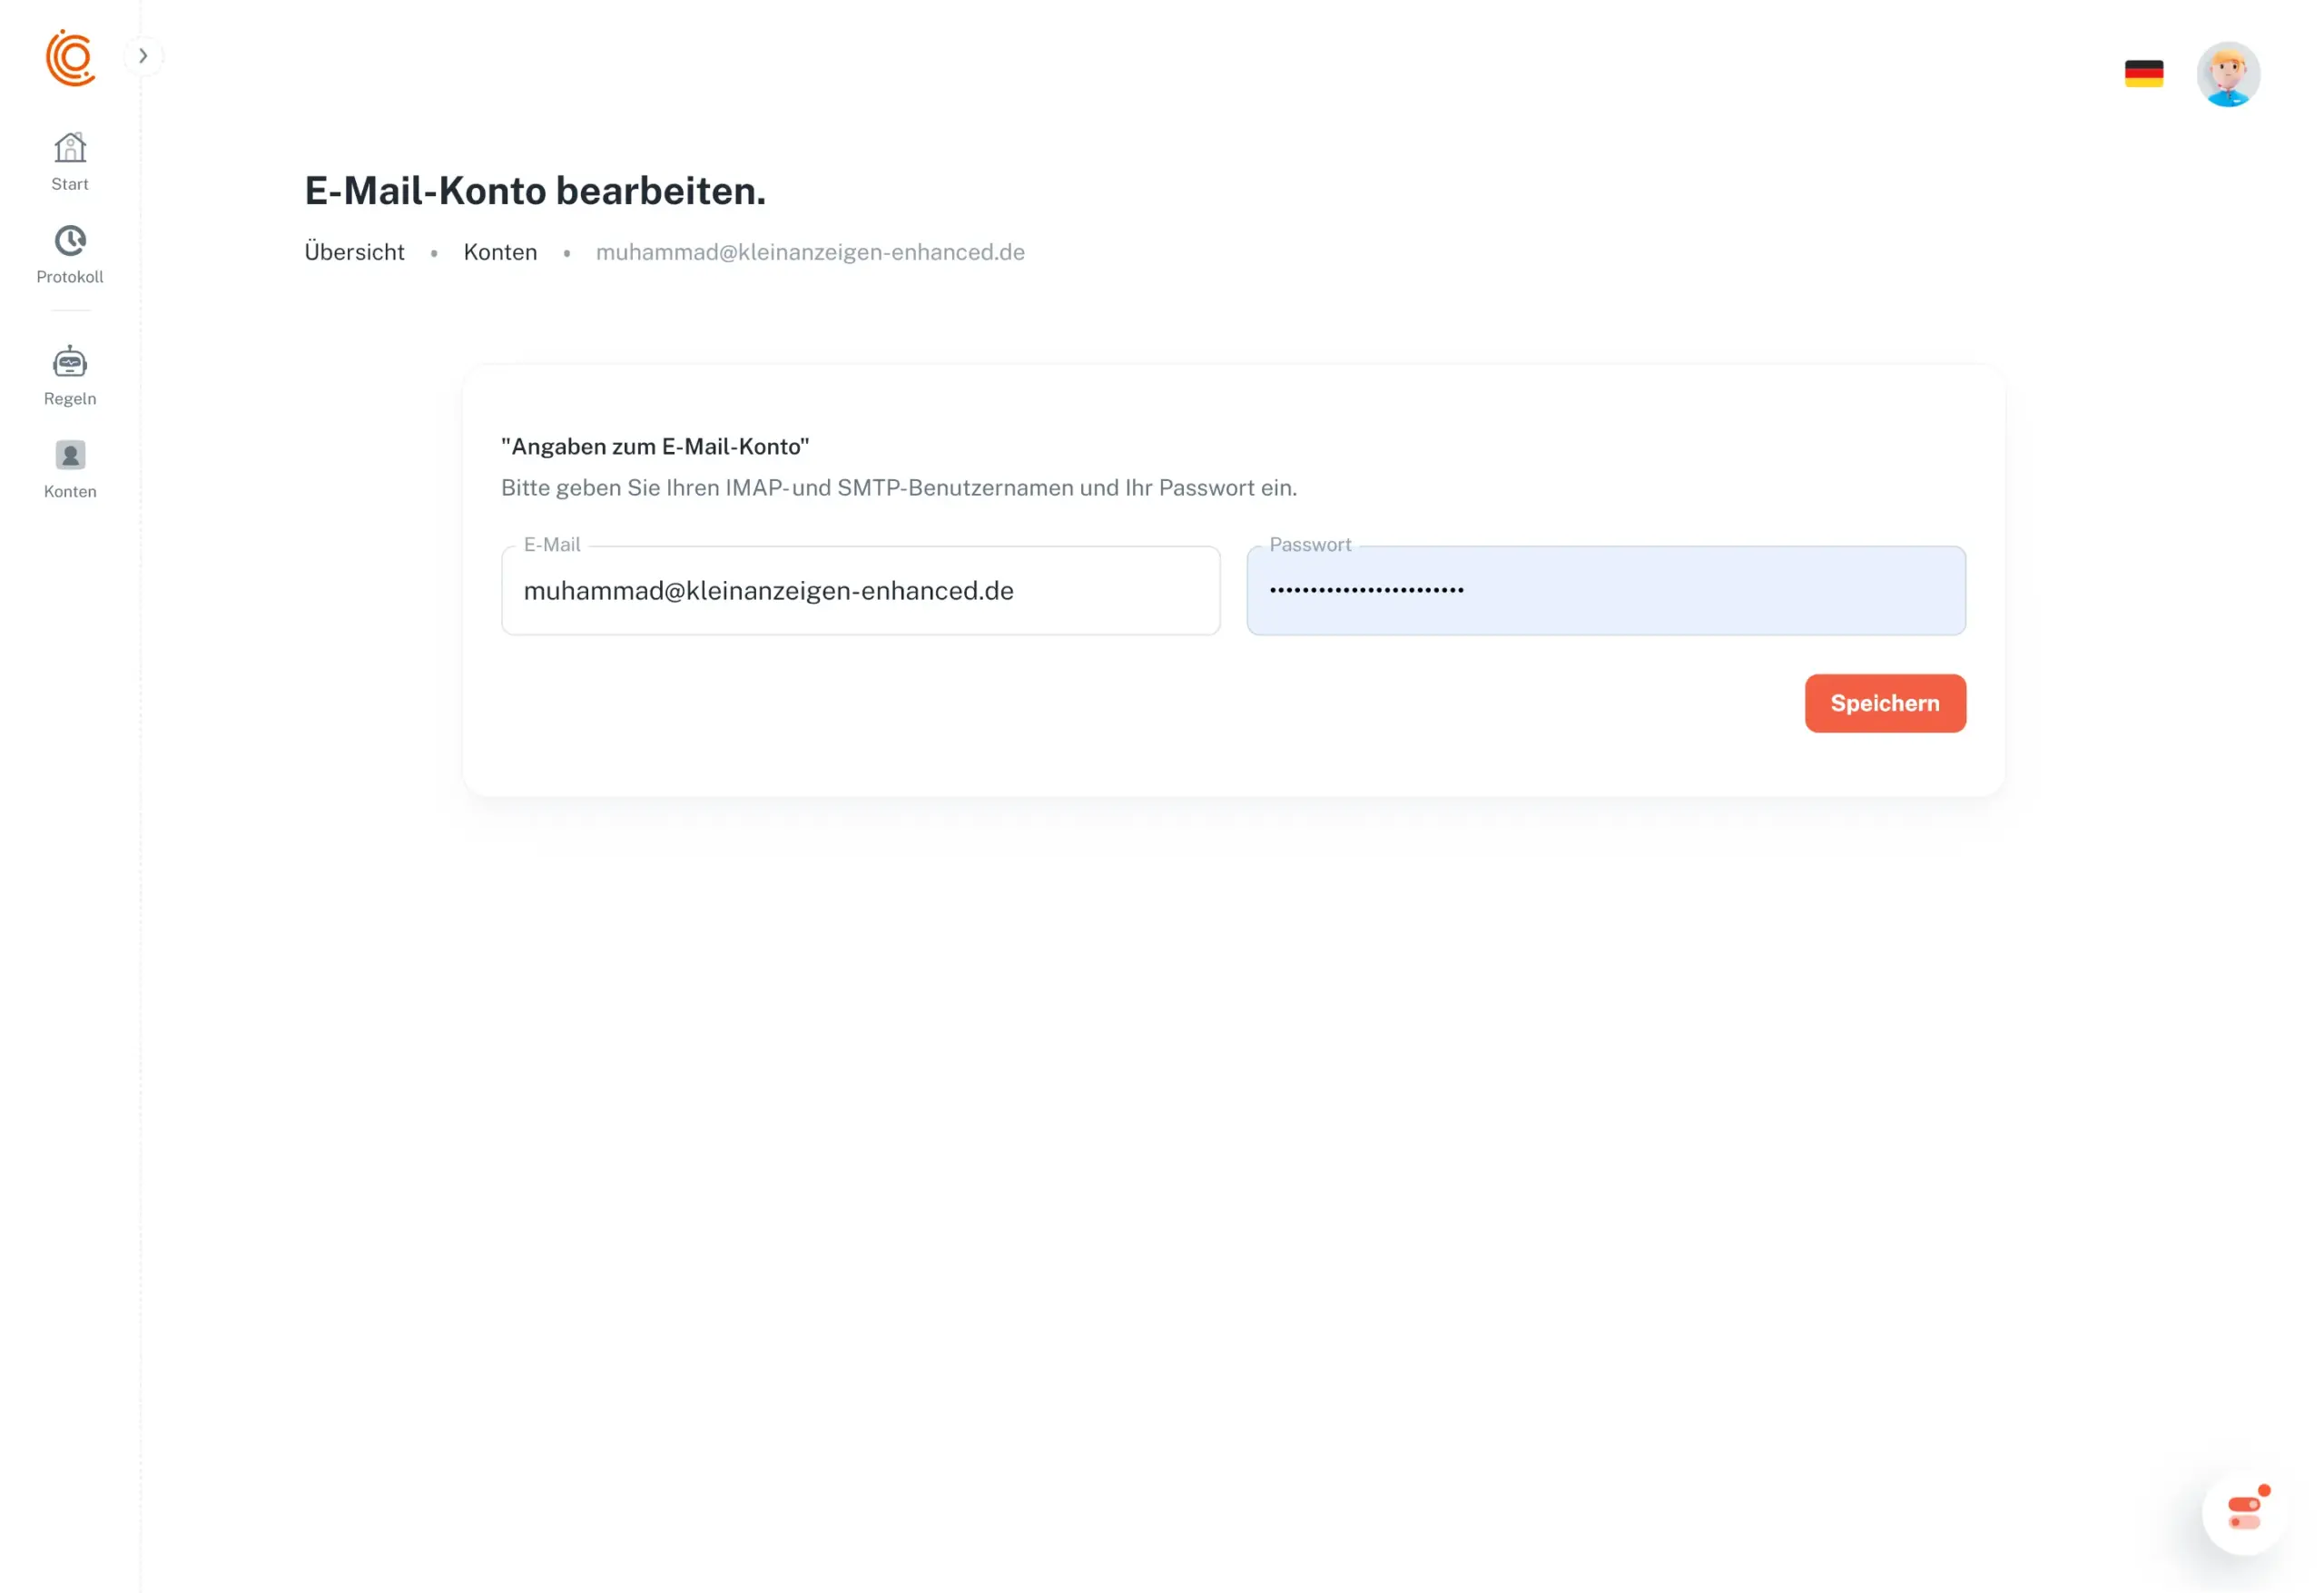
Task: Click the 'E-Mail-Konto bearbeiten.' page heading
Action: (535, 191)
